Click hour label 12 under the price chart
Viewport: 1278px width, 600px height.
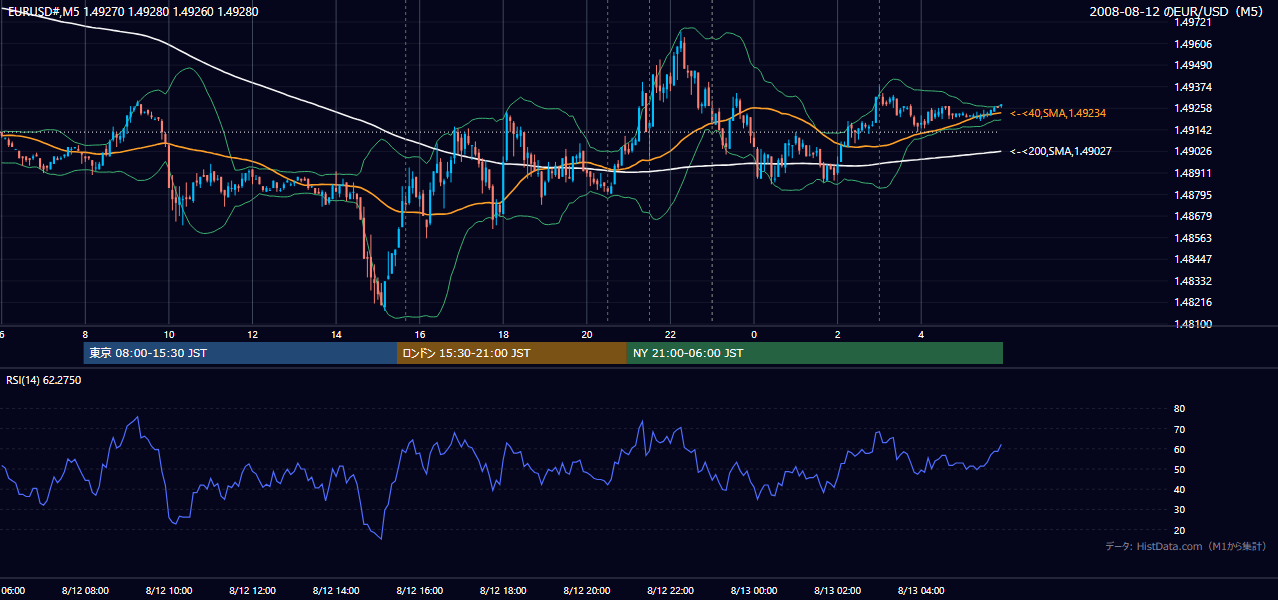click(x=252, y=334)
